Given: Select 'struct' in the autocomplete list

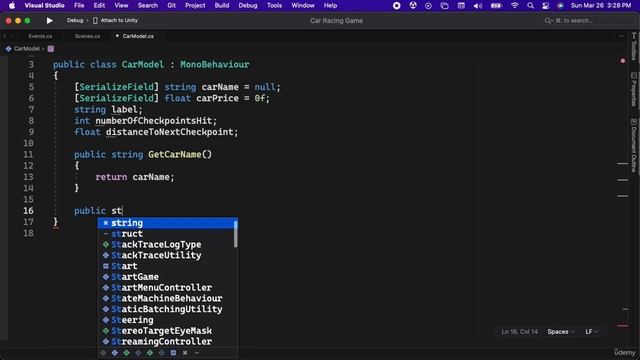Looking at the screenshot, I should (167, 234).
